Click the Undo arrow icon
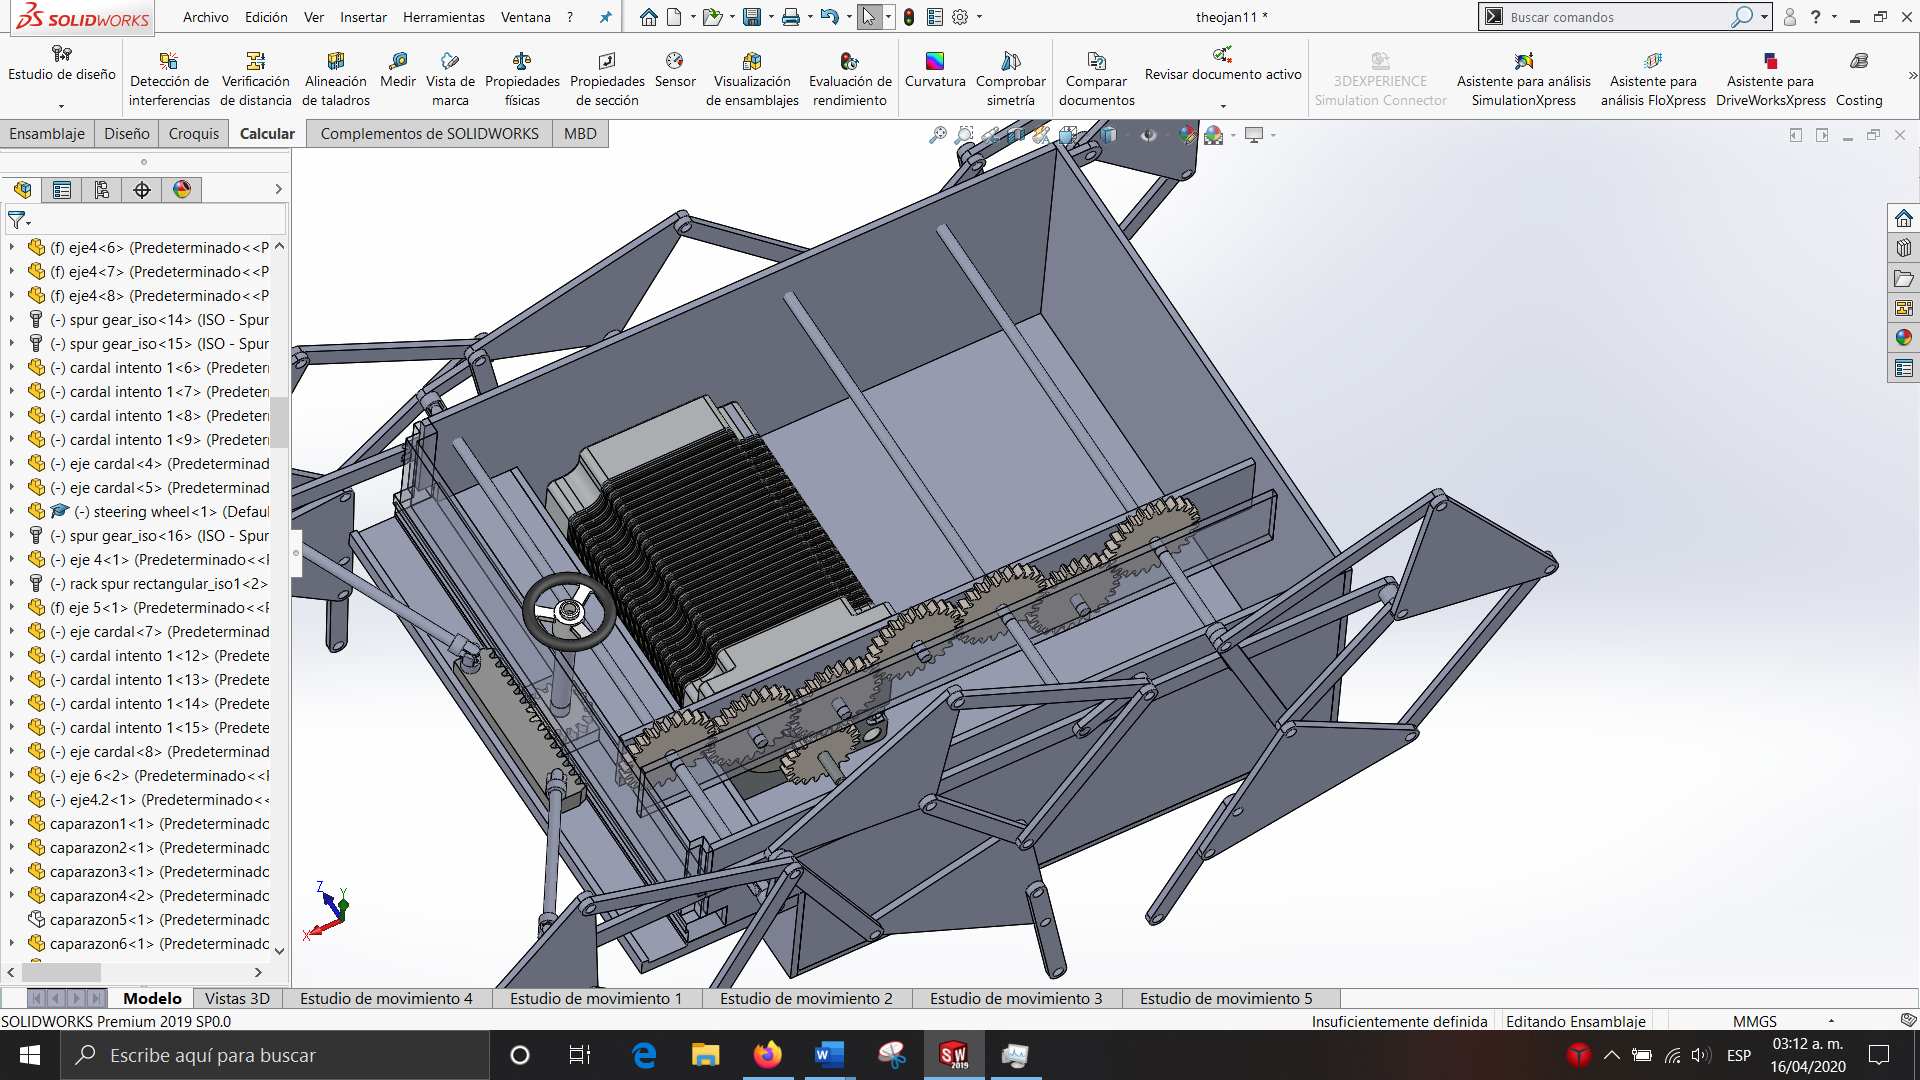1920x1080 pixels. pyautogui.click(x=828, y=17)
